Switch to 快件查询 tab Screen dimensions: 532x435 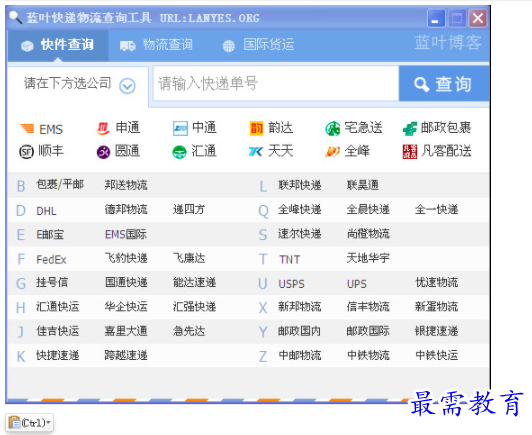(58, 45)
